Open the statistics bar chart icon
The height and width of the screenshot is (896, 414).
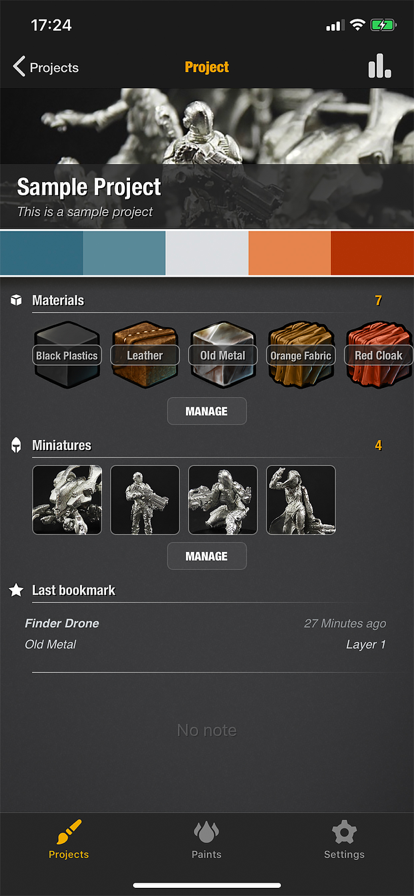[x=380, y=67]
